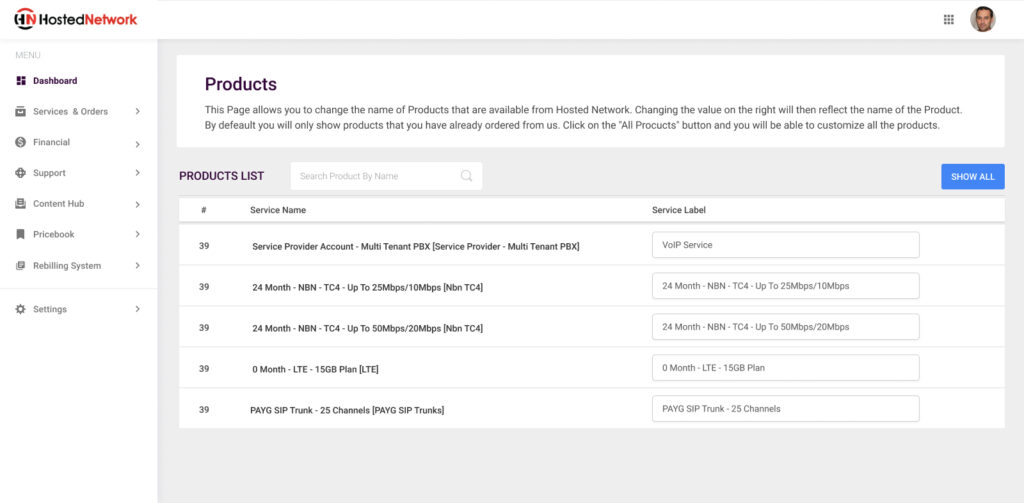Viewport: 1024px width, 503px height.
Task: Select the 25Mbps/10Mbps [Nbn TC4] service name
Action: pos(368,287)
